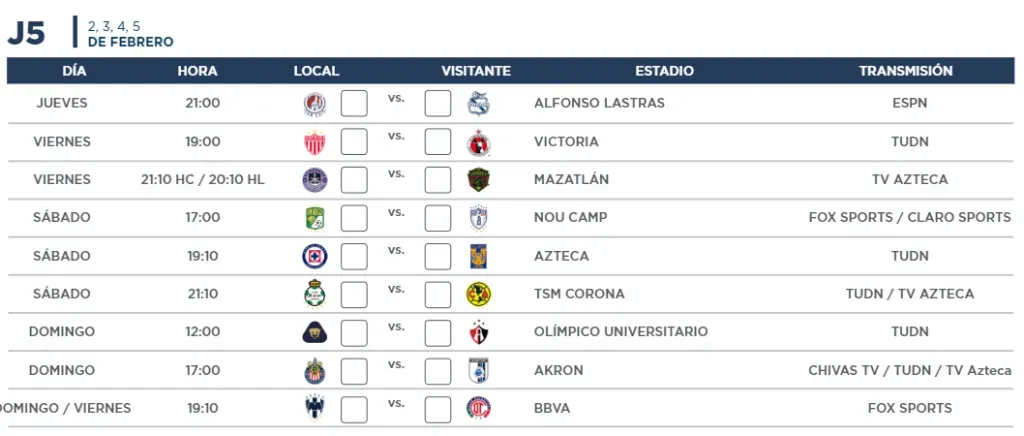The height and width of the screenshot is (436, 1024).
Task: Click the Puebla visiting team logo
Action: click(x=479, y=104)
